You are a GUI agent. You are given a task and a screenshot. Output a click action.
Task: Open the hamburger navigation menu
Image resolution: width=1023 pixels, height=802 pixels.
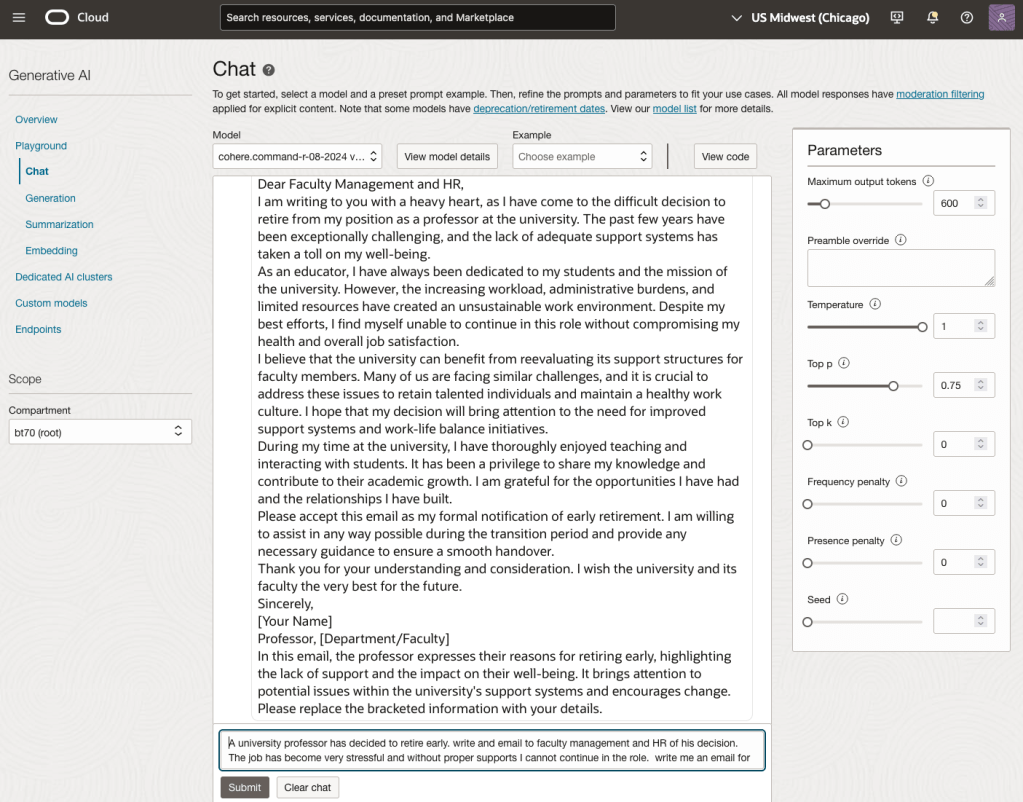pos(21,18)
